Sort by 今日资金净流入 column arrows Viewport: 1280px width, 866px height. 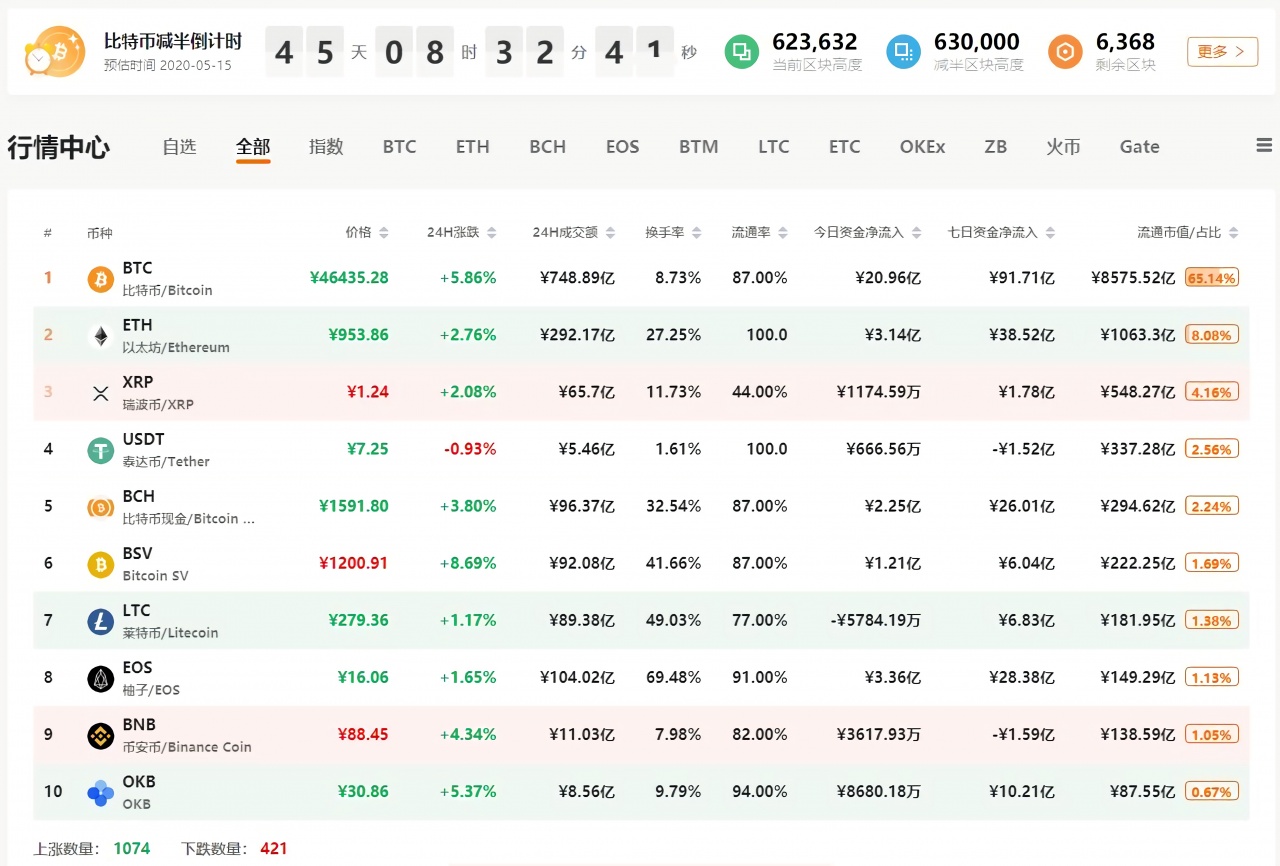click(x=915, y=233)
